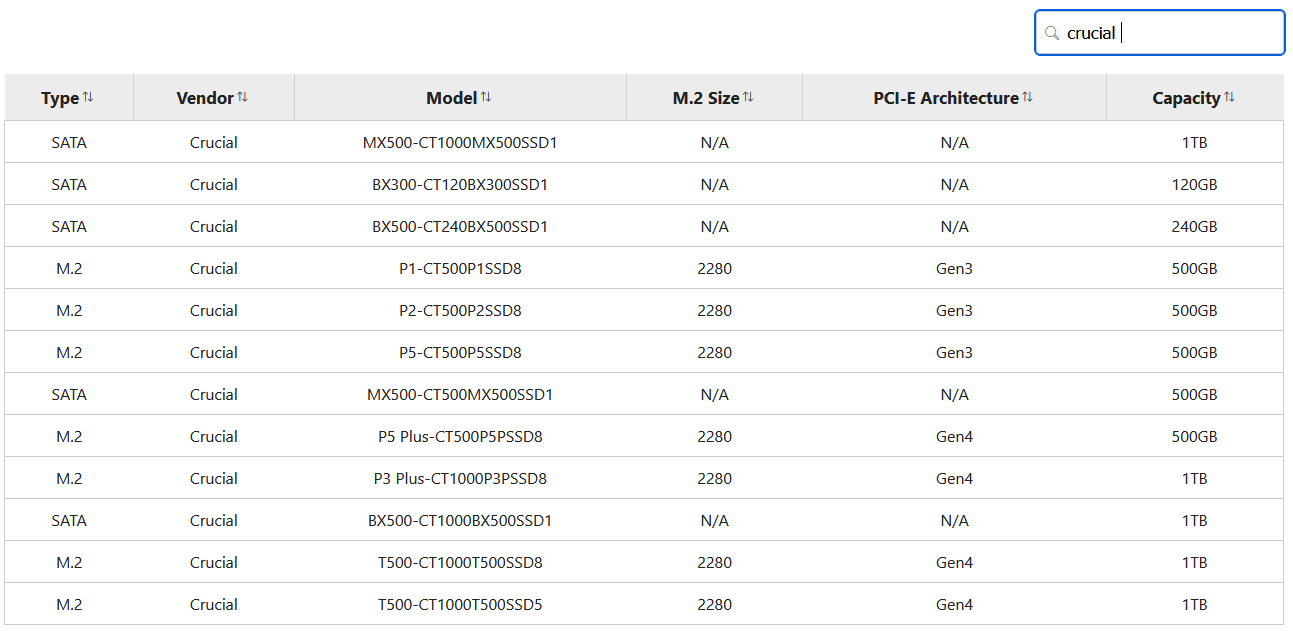The image size is (1293, 631).
Task: Click the search field containing 'crucial'
Action: [x=1159, y=33]
